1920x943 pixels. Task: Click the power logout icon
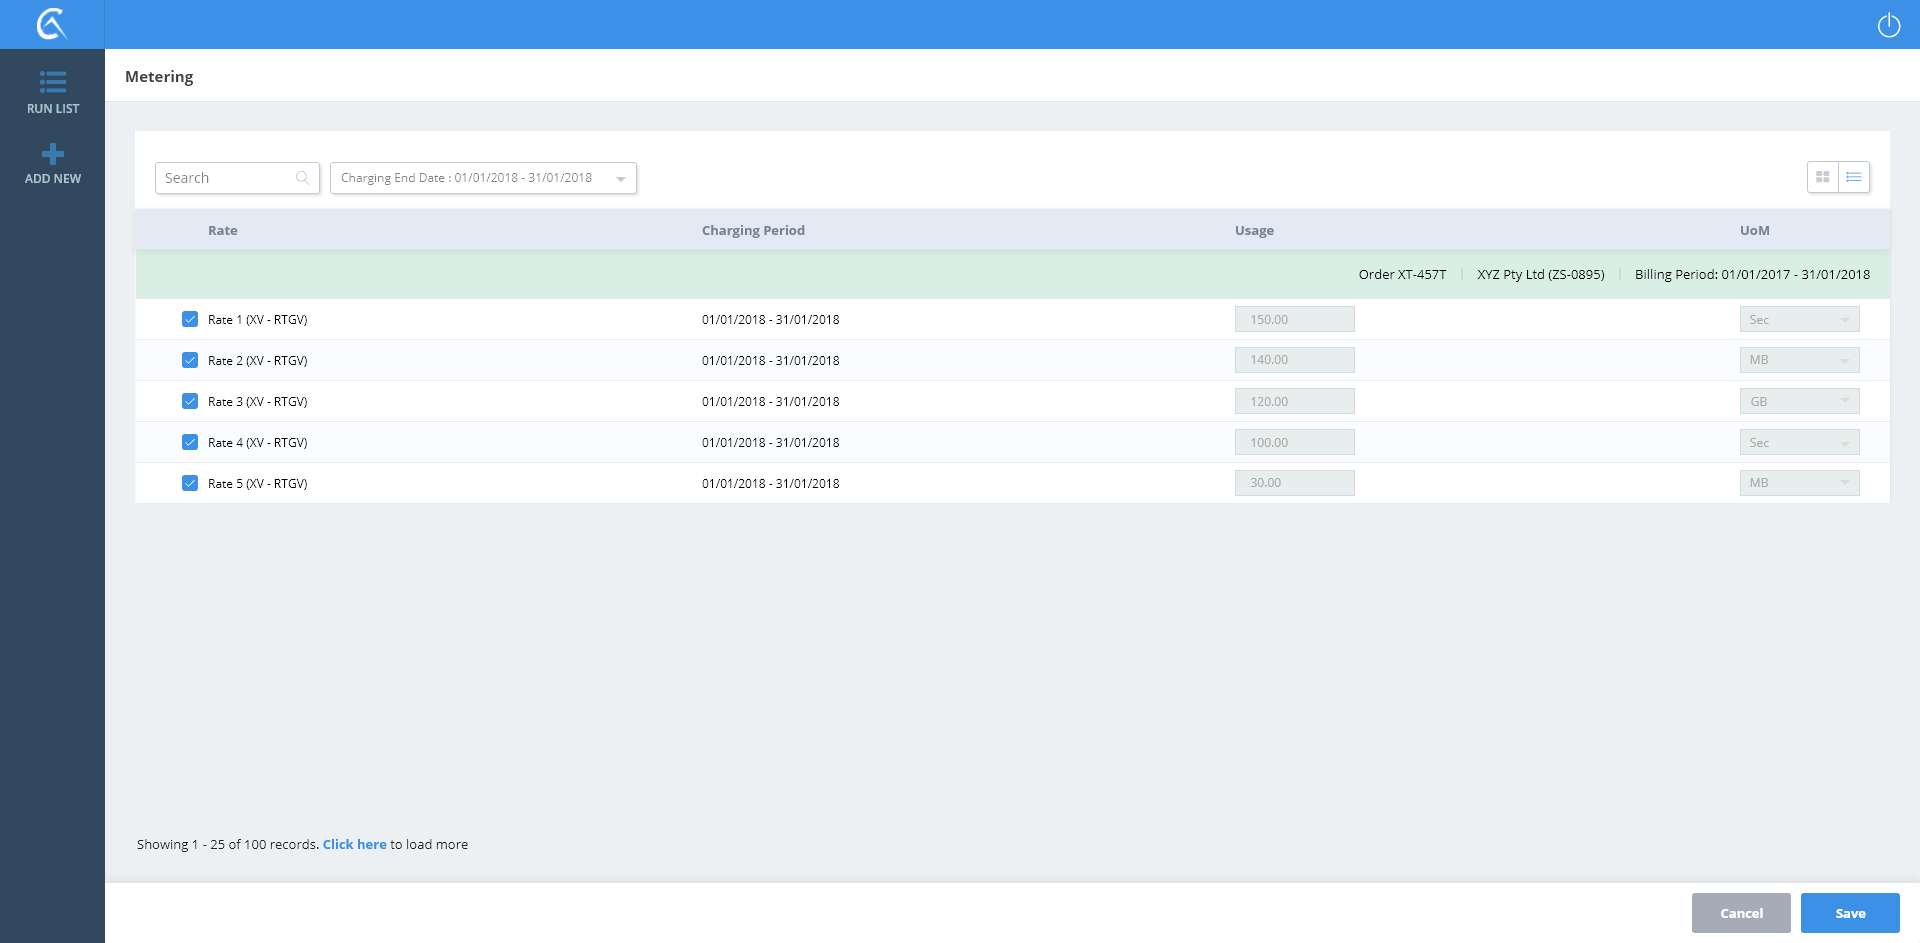click(1888, 25)
